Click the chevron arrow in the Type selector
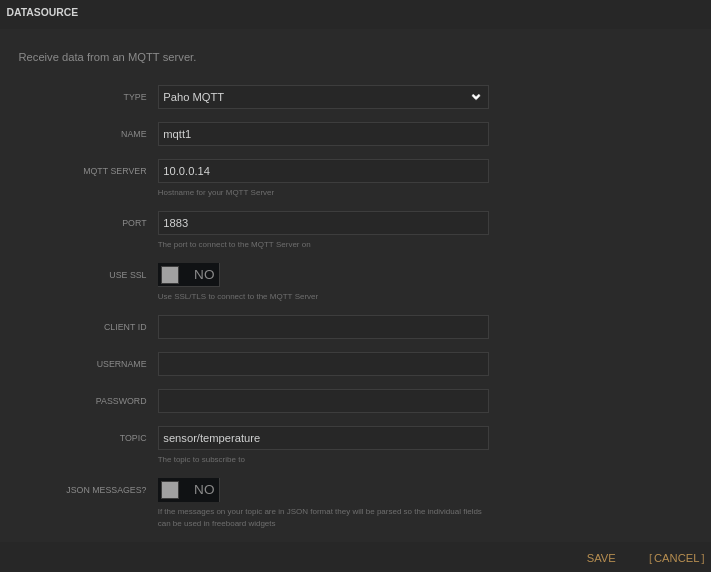This screenshot has width=711, height=572. click(x=476, y=97)
